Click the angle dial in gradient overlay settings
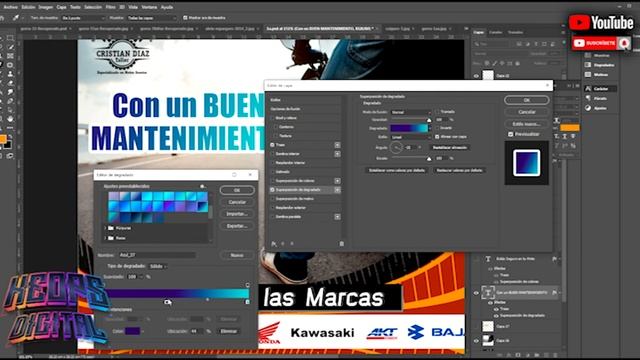Image resolution: width=640 pixels, height=360 pixels. (396, 147)
